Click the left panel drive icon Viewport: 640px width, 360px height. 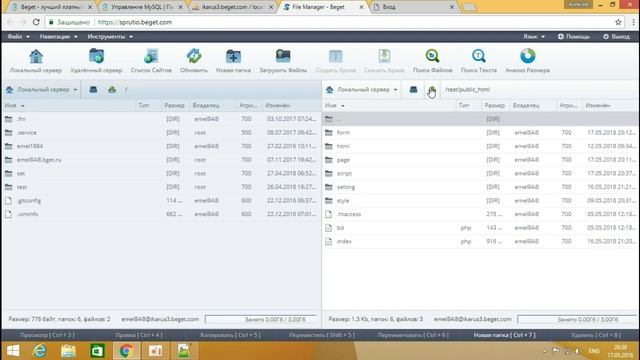click(x=93, y=89)
